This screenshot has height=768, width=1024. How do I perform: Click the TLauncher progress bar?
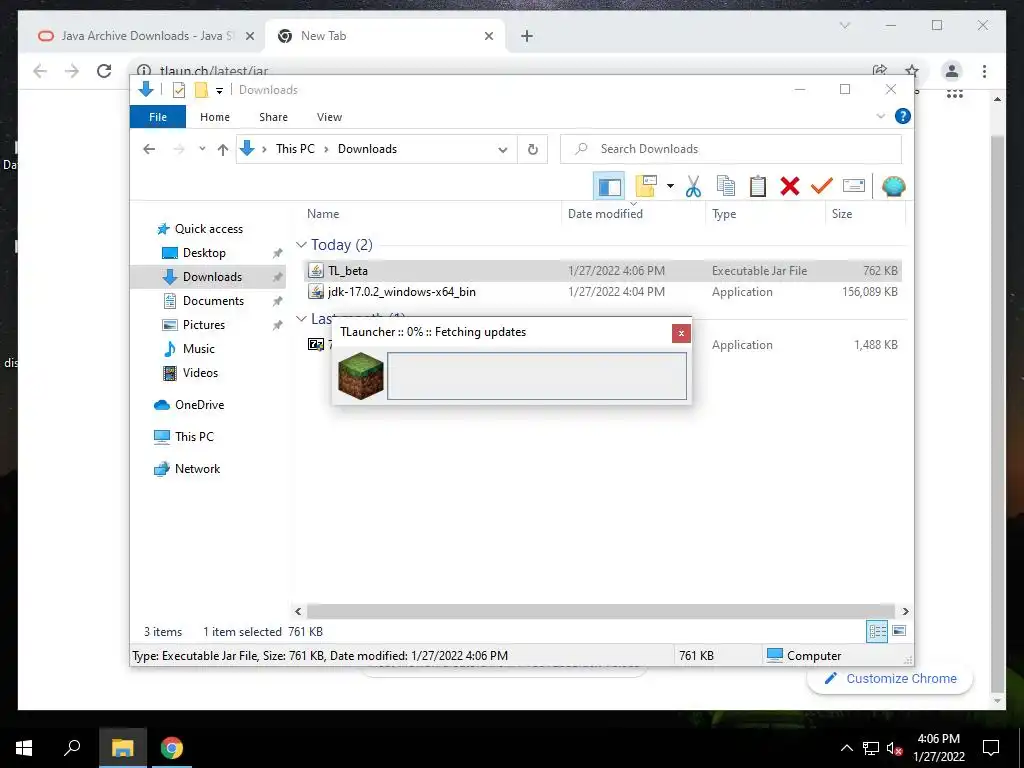[537, 376]
